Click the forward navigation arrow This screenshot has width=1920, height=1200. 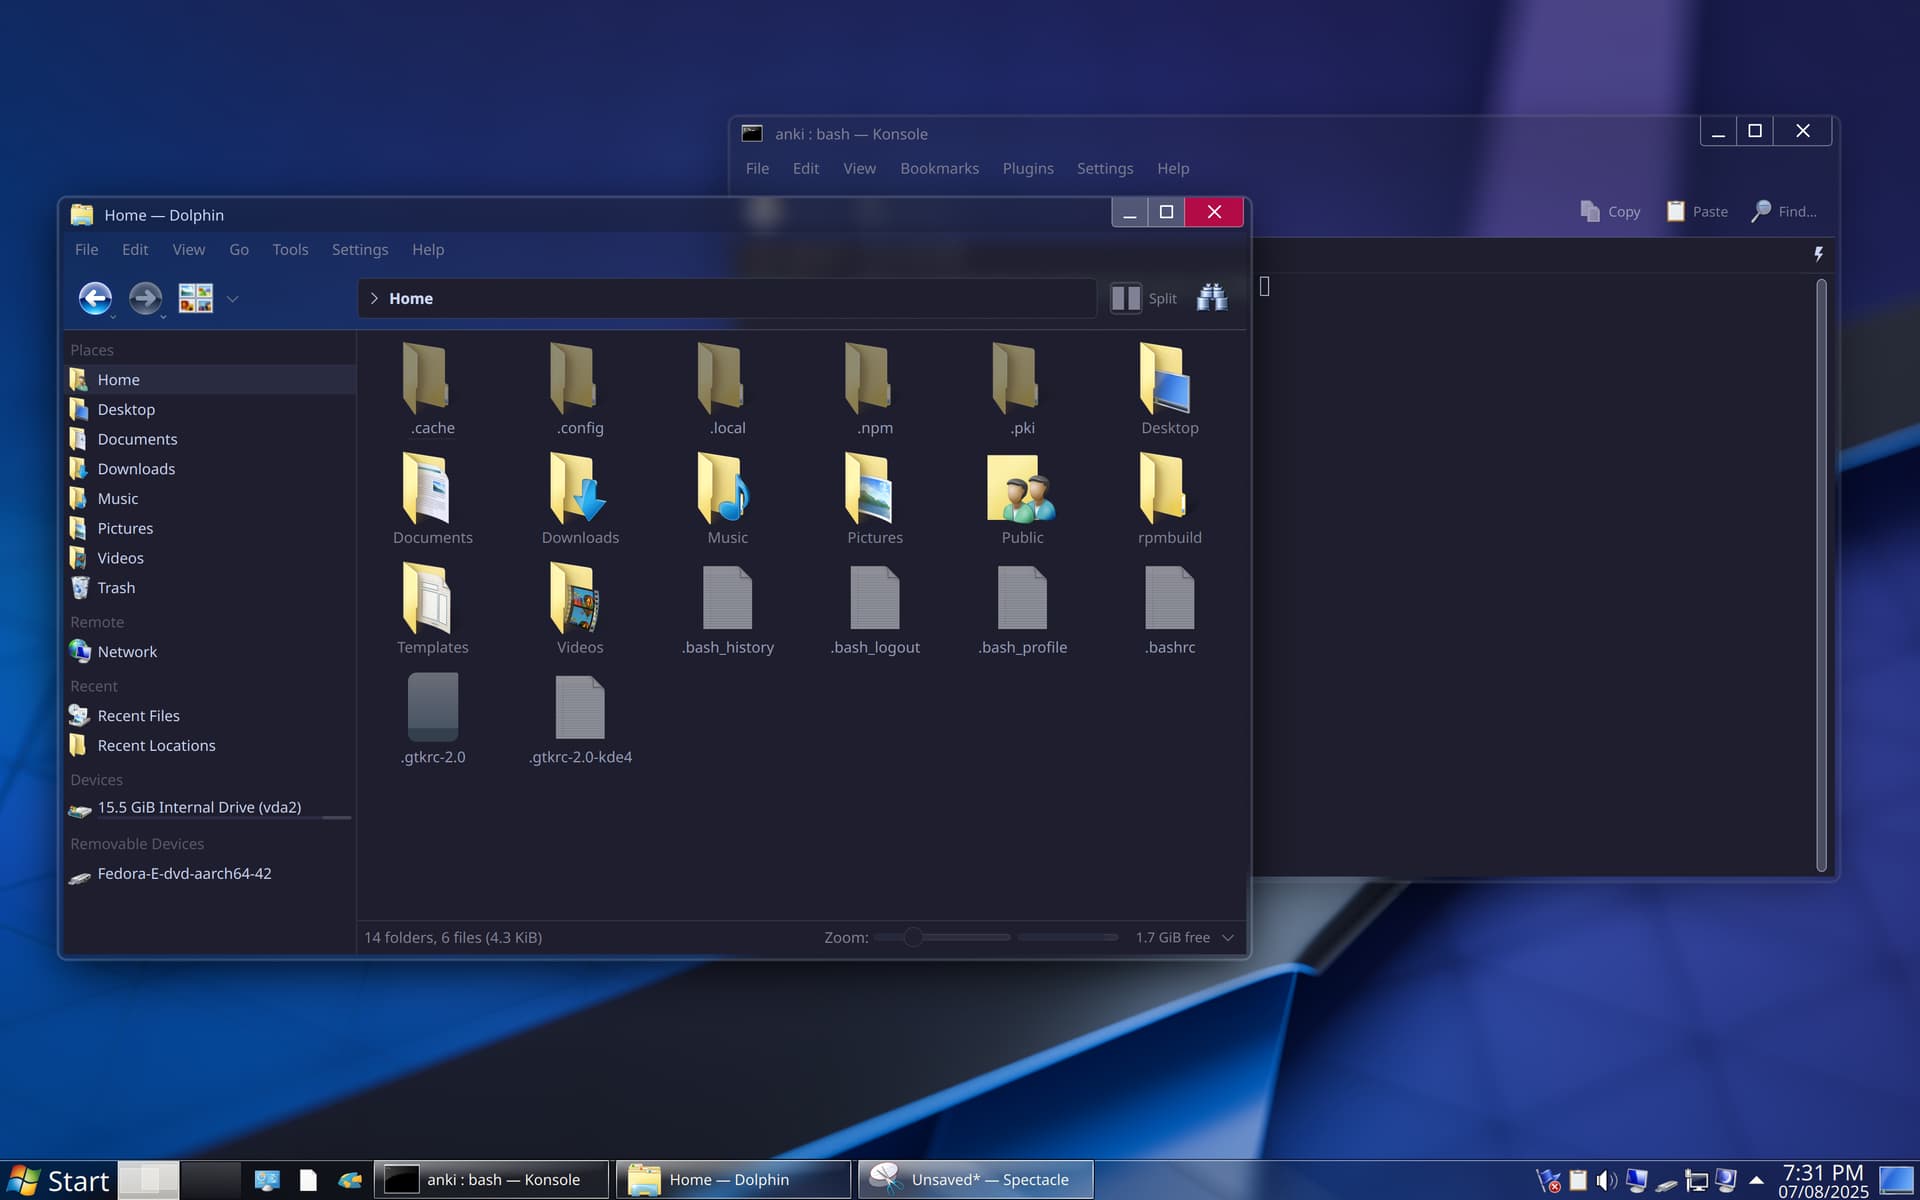click(145, 298)
